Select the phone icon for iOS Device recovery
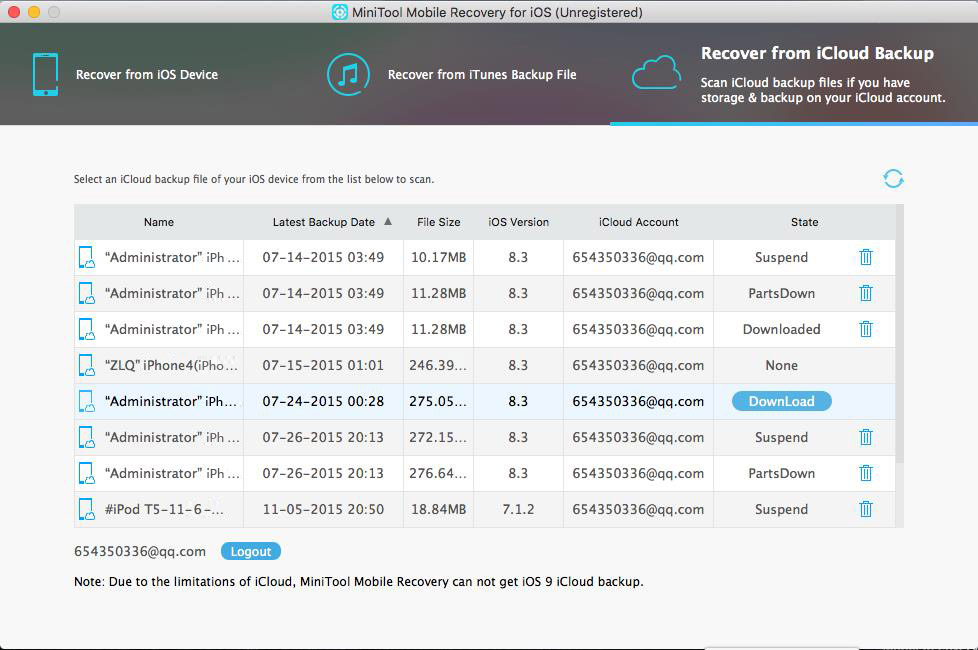Image resolution: width=978 pixels, height=650 pixels. (x=46, y=74)
